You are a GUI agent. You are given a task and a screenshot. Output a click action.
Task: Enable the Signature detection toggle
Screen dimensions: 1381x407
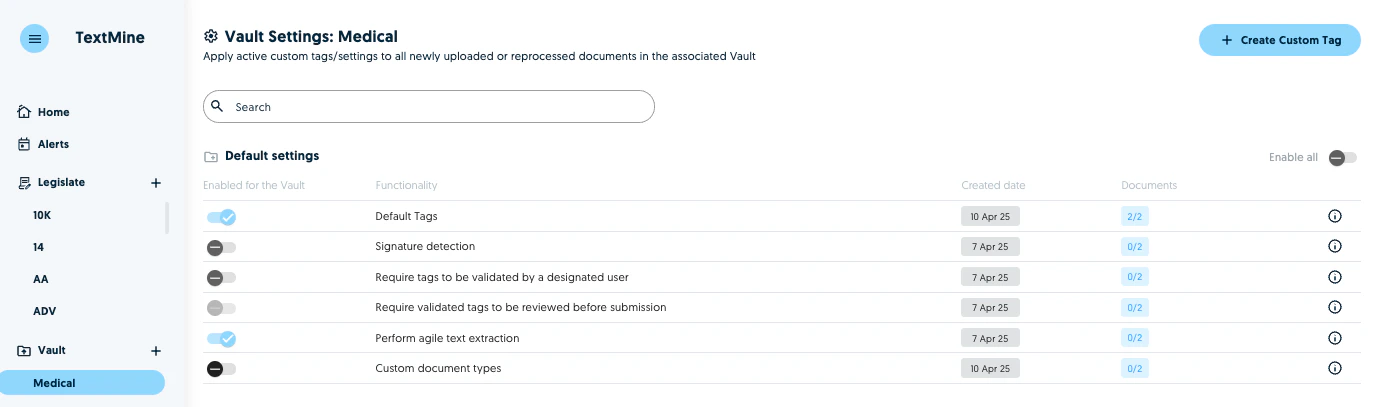click(221, 247)
